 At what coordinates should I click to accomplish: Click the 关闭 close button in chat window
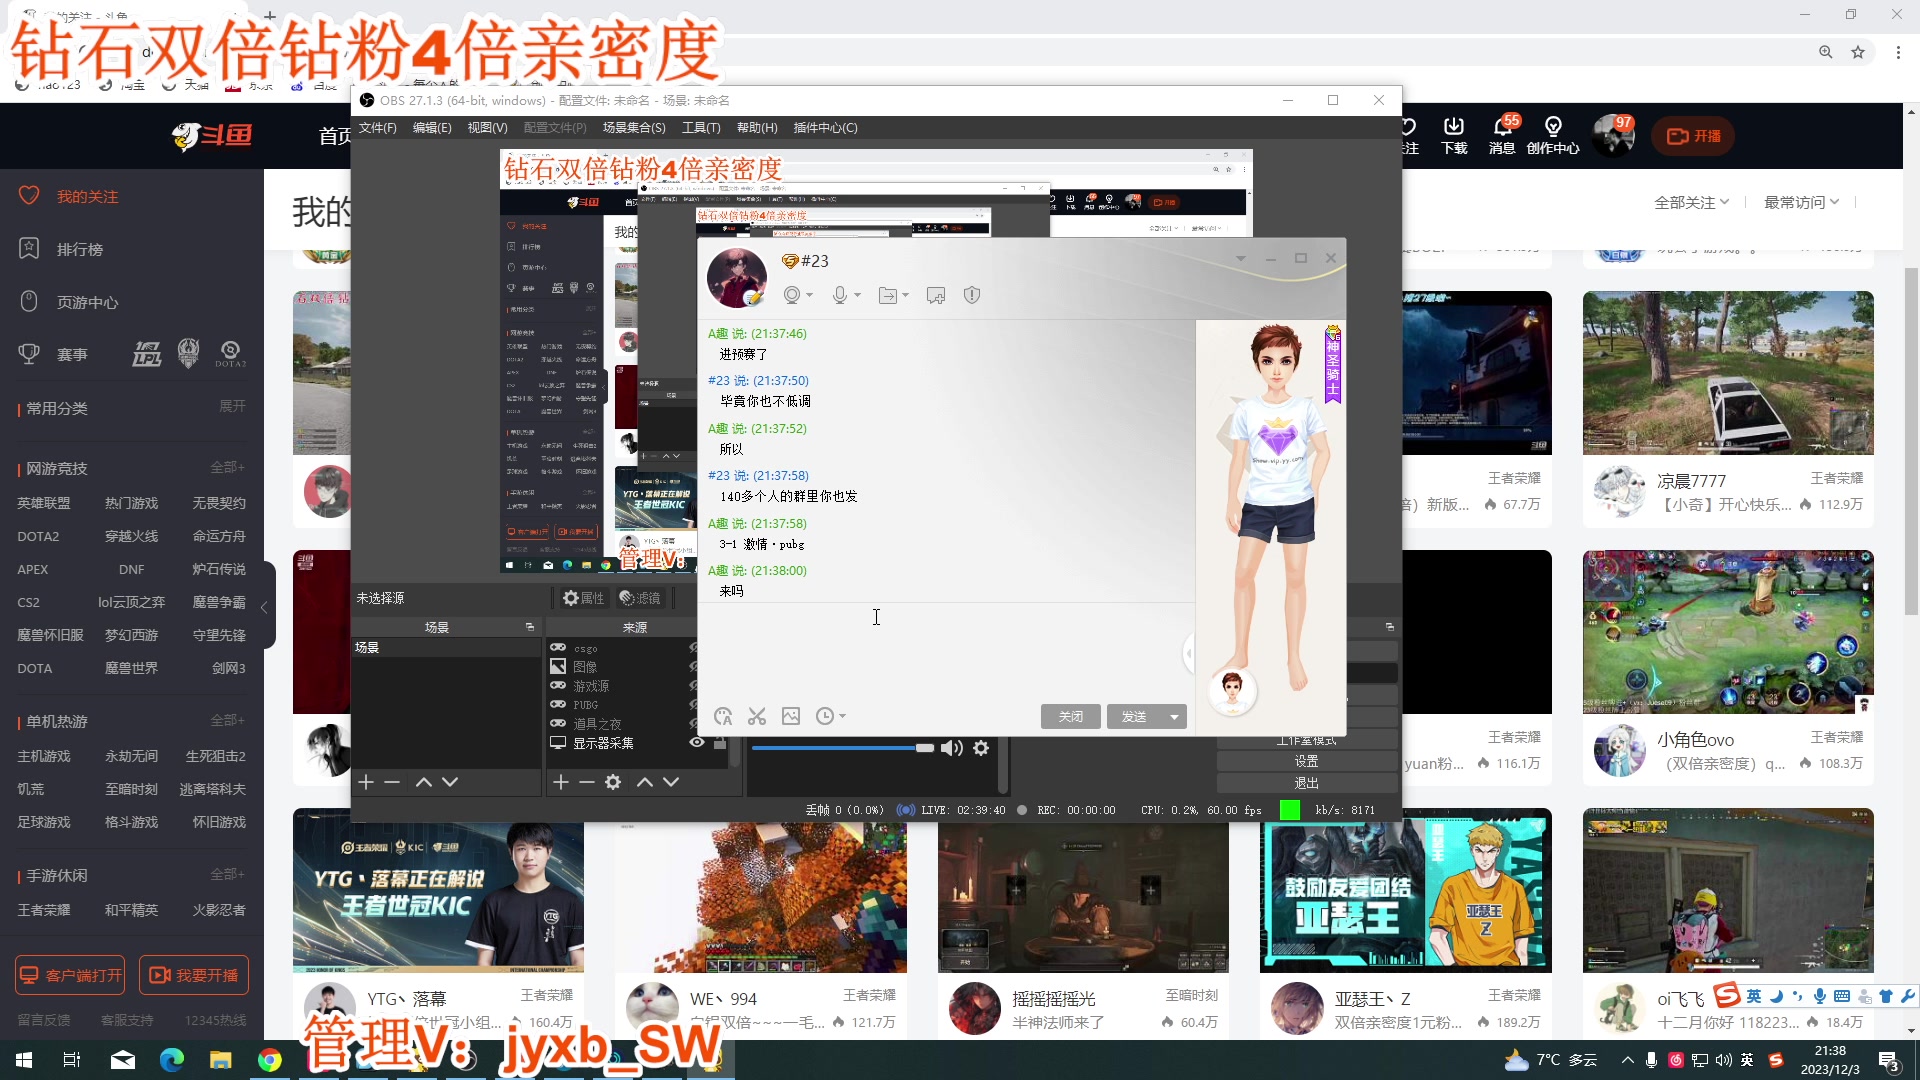point(1070,716)
